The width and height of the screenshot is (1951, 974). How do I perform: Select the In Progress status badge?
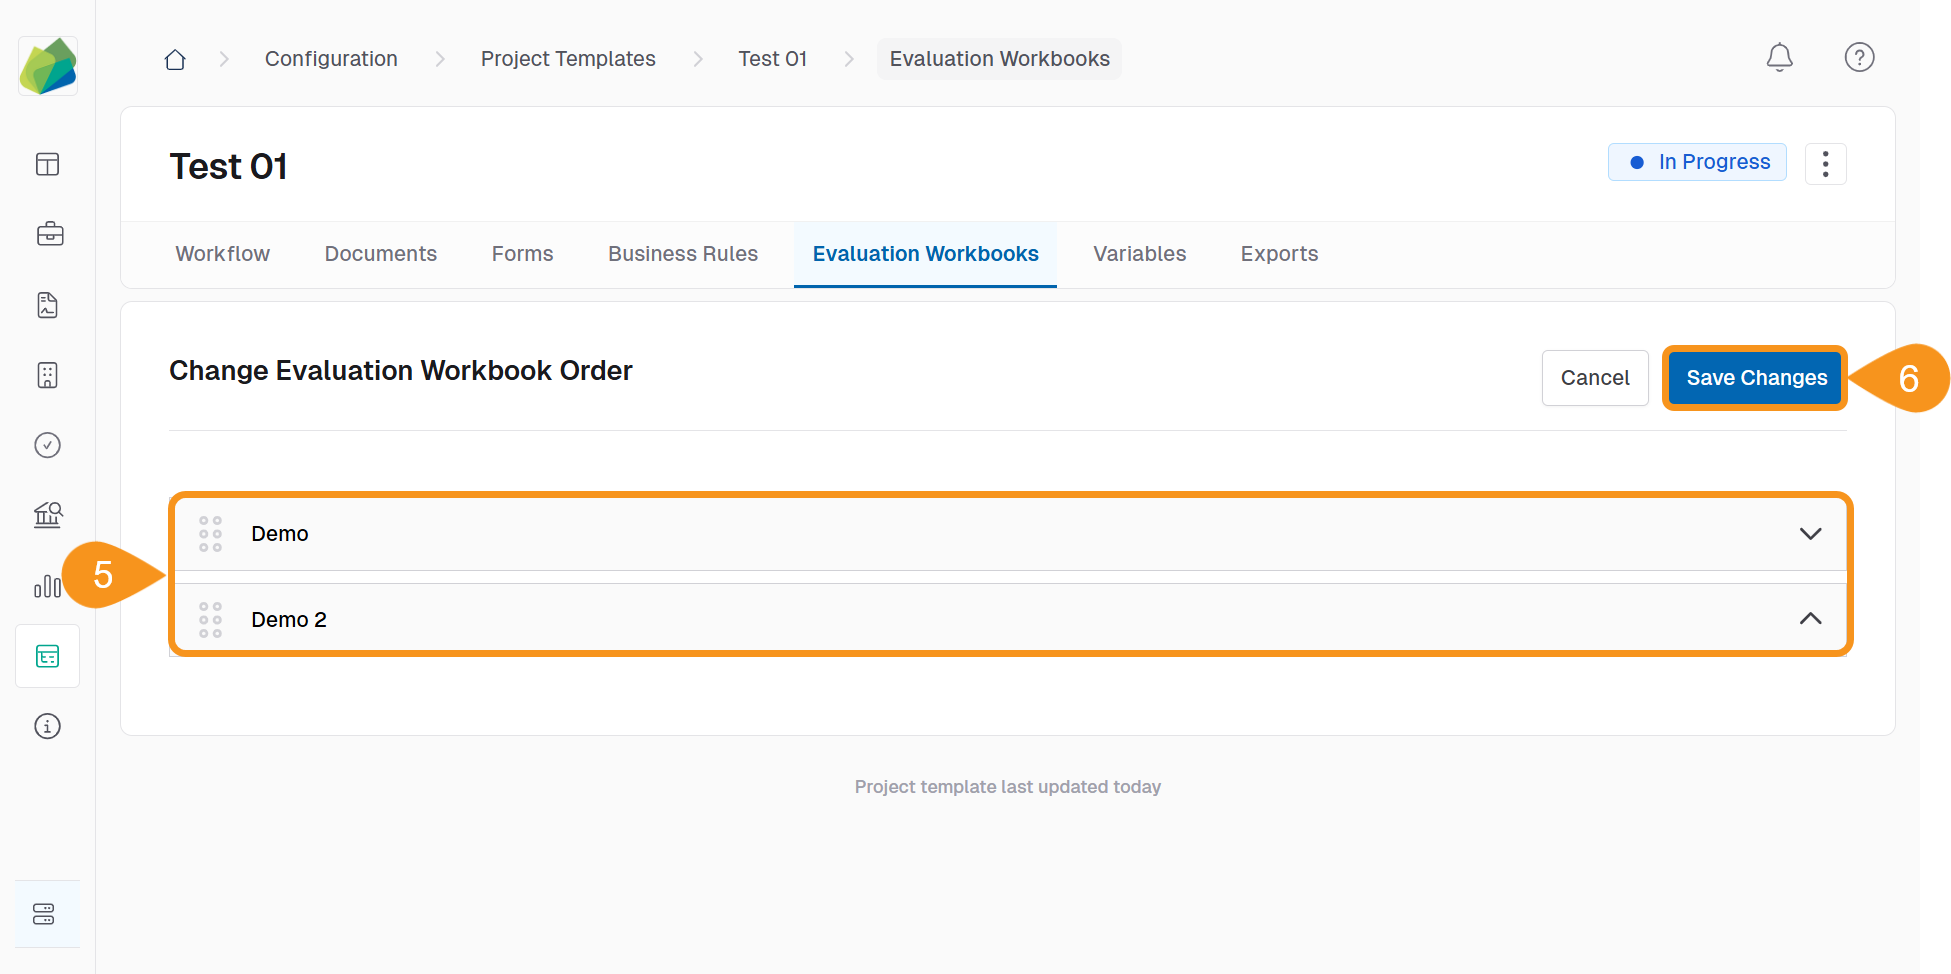coord(1697,161)
